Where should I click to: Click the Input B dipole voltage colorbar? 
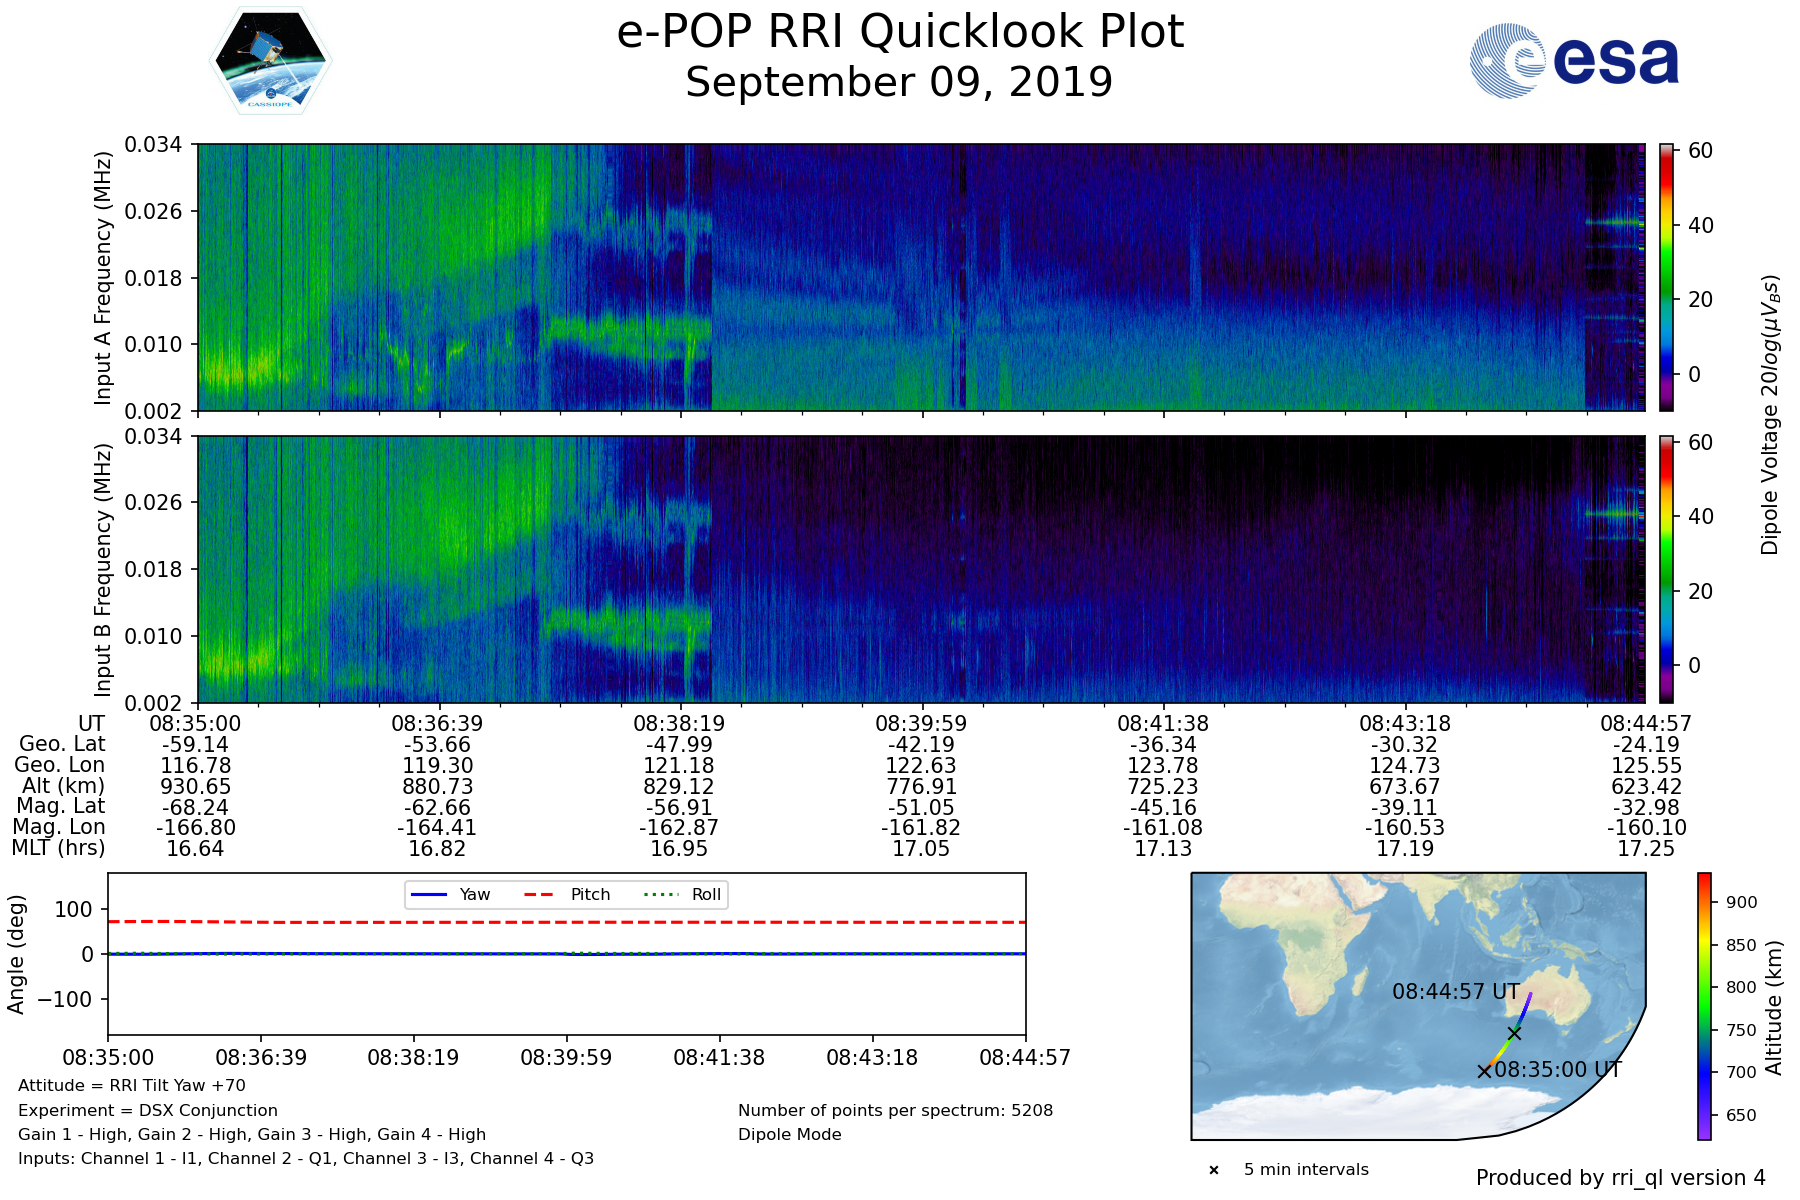pos(1666,569)
